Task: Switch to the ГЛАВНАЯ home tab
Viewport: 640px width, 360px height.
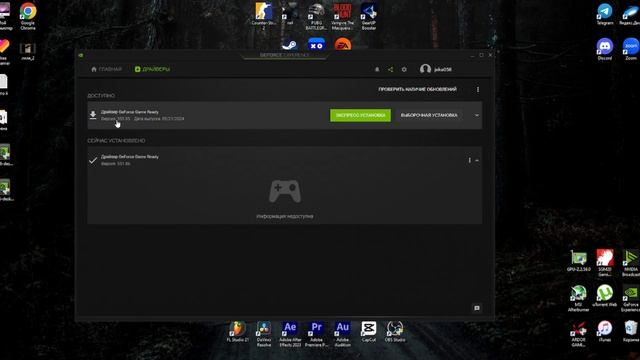Action: coord(107,69)
